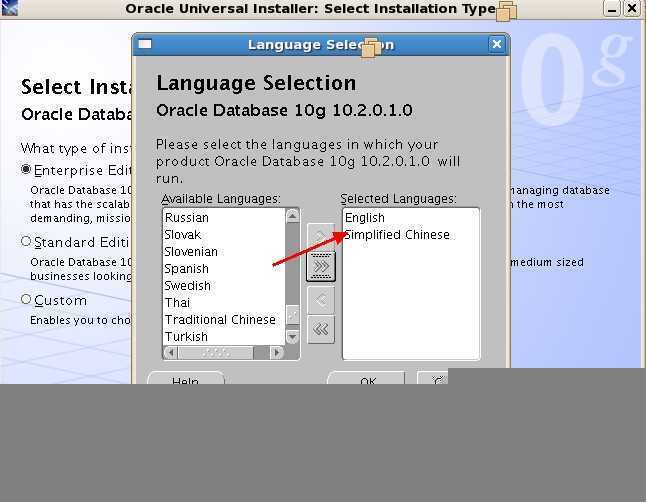Click the Available Languages horizontal scroll right arrow

click(277, 352)
